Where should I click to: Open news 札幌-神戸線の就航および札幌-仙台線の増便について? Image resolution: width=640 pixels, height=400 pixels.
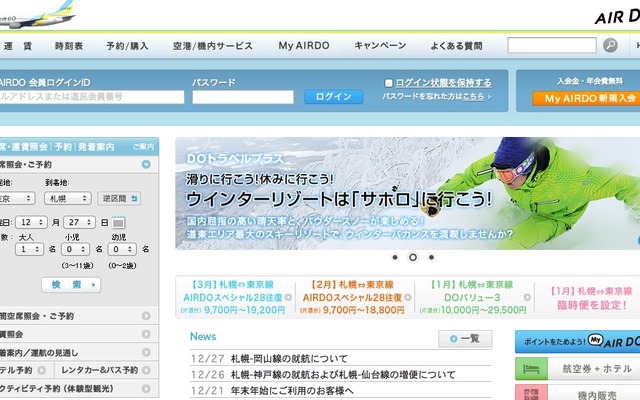tap(343, 374)
